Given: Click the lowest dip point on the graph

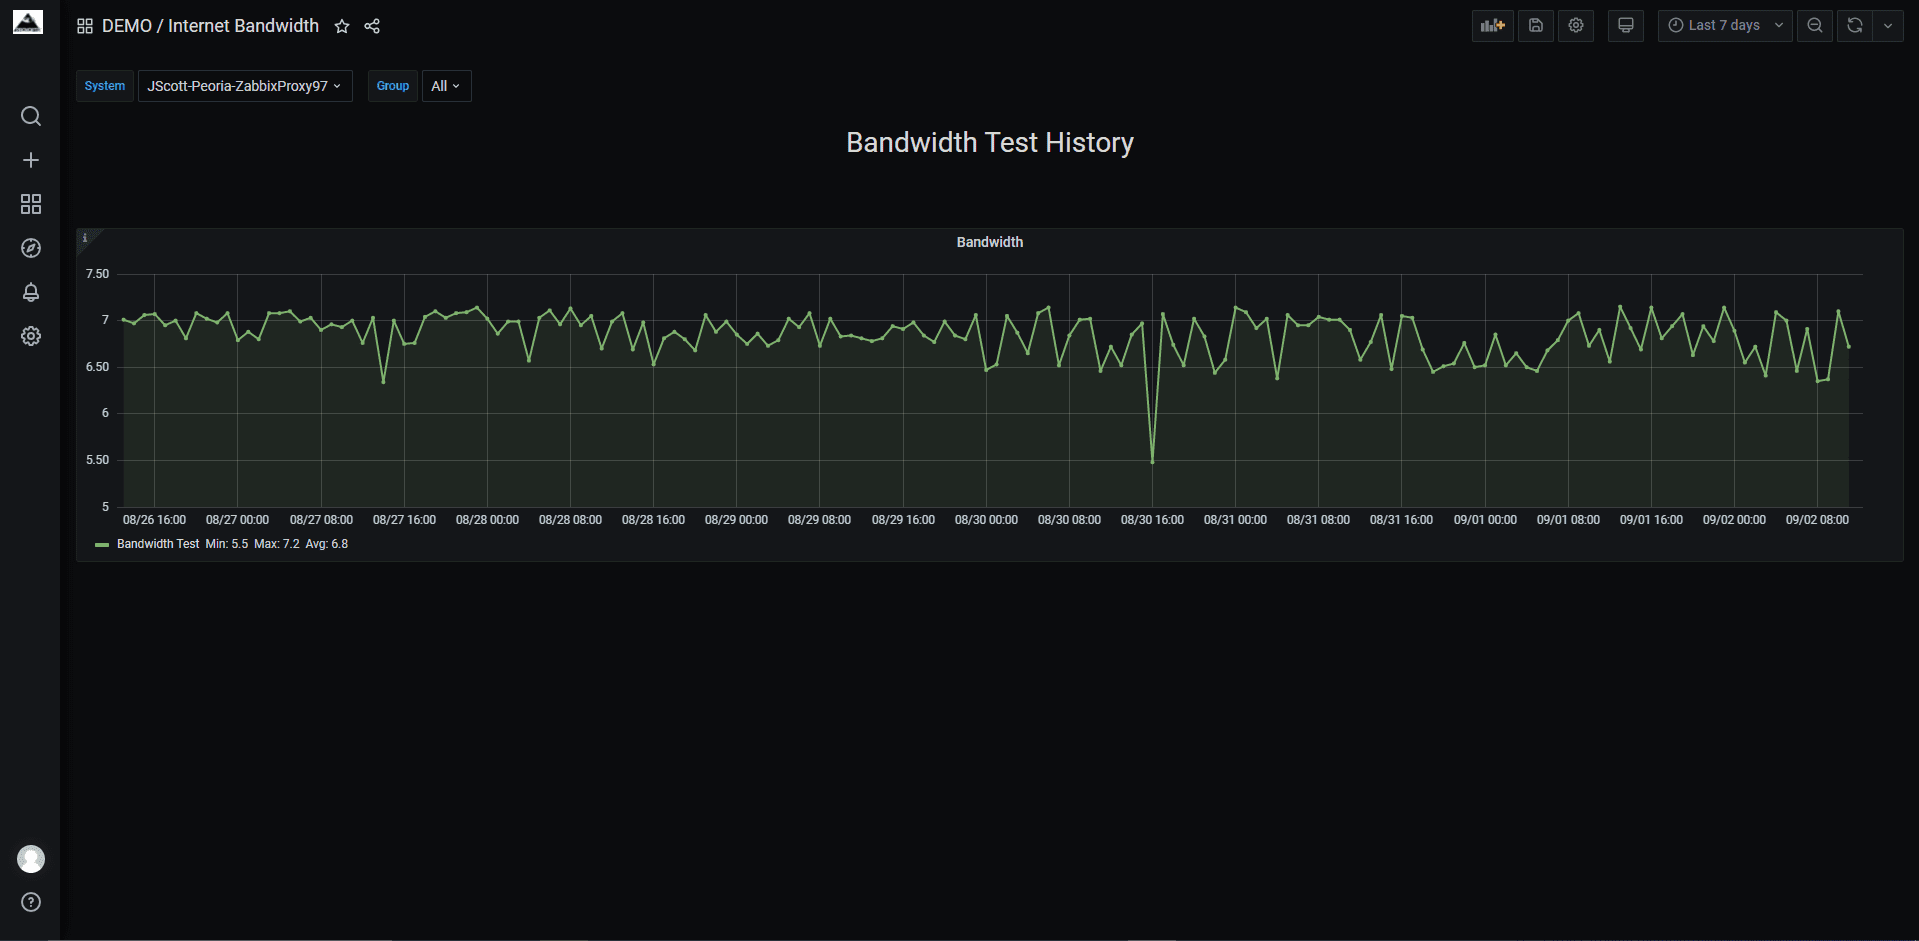Looking at the screenshot, I should [1152, 462].
